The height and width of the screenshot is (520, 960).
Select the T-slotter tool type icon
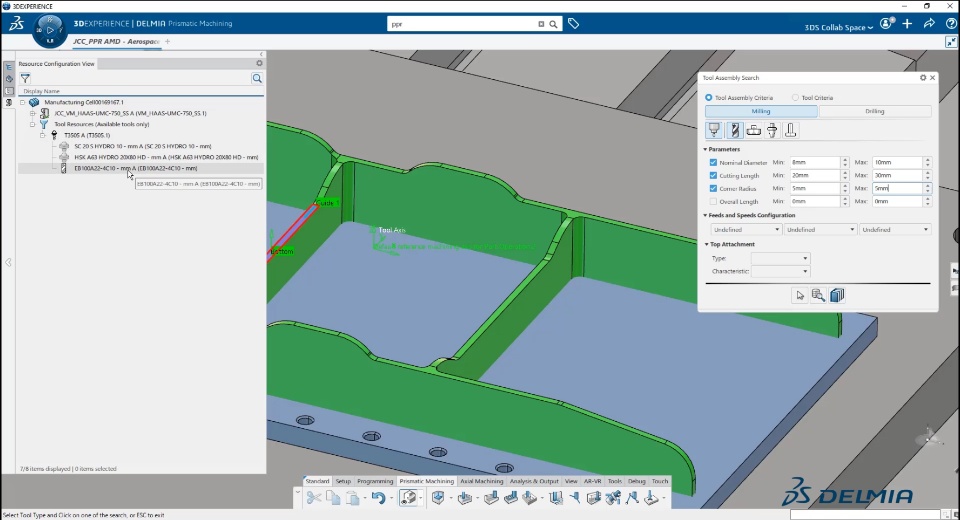tap(790, 130)
